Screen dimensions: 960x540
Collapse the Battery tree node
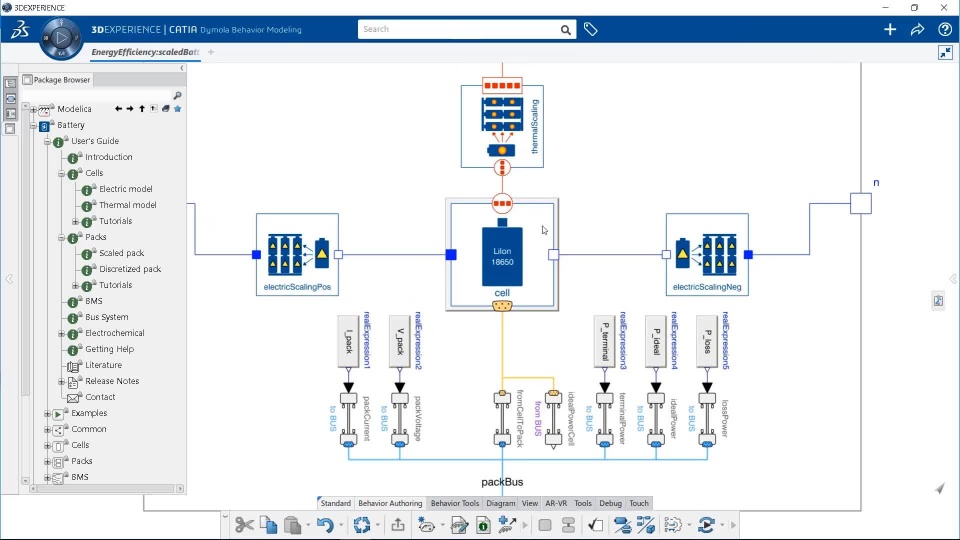click(x=34, y=126)
